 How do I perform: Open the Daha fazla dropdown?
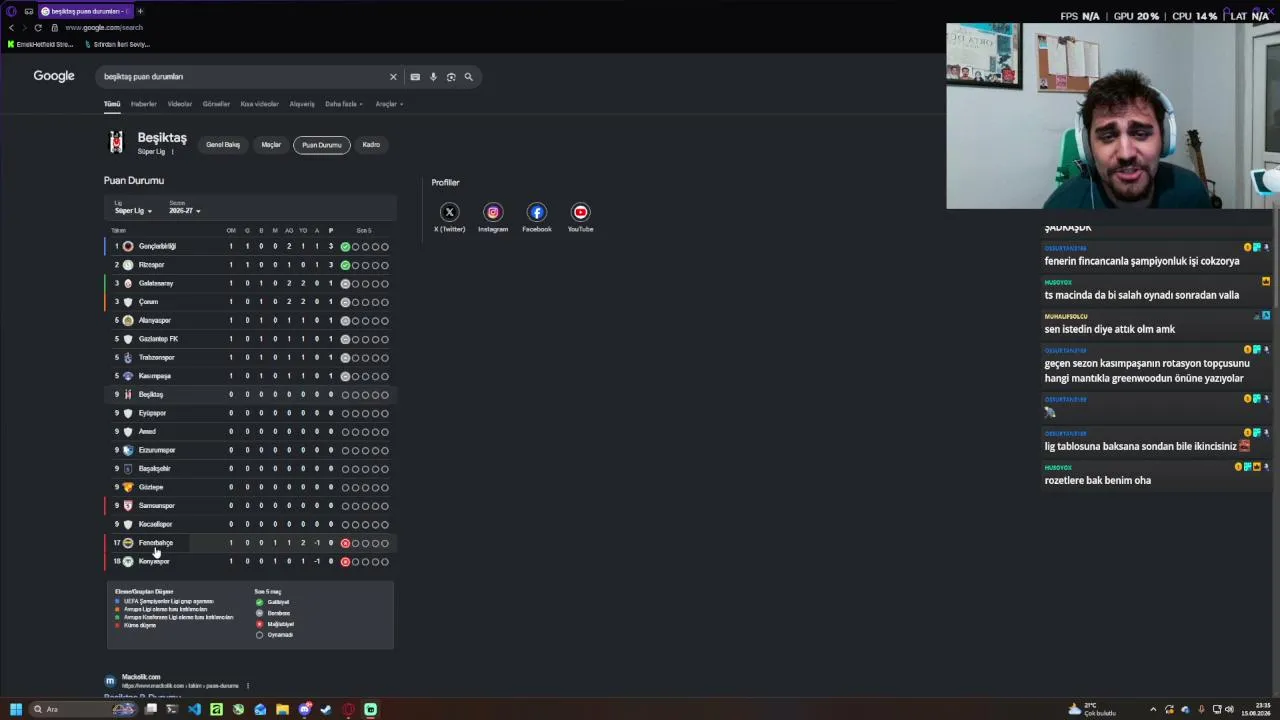344,104
